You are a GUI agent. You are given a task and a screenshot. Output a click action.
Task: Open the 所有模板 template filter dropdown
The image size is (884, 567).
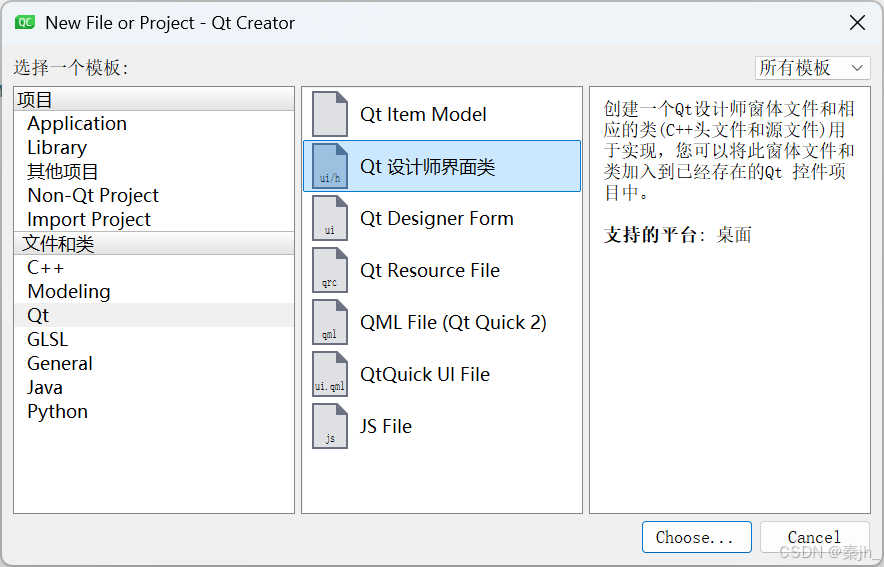(812, 68)
